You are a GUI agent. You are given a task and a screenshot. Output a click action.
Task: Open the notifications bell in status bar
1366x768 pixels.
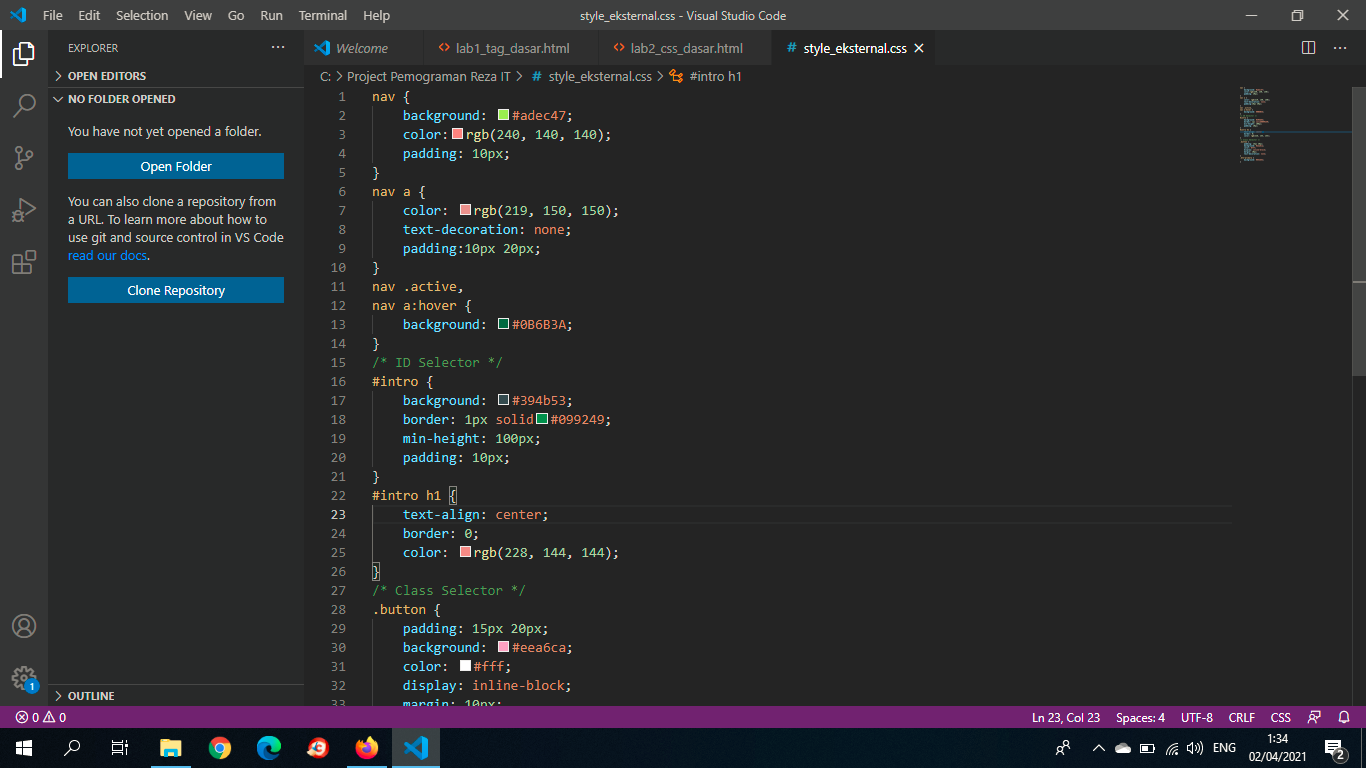1344,717
